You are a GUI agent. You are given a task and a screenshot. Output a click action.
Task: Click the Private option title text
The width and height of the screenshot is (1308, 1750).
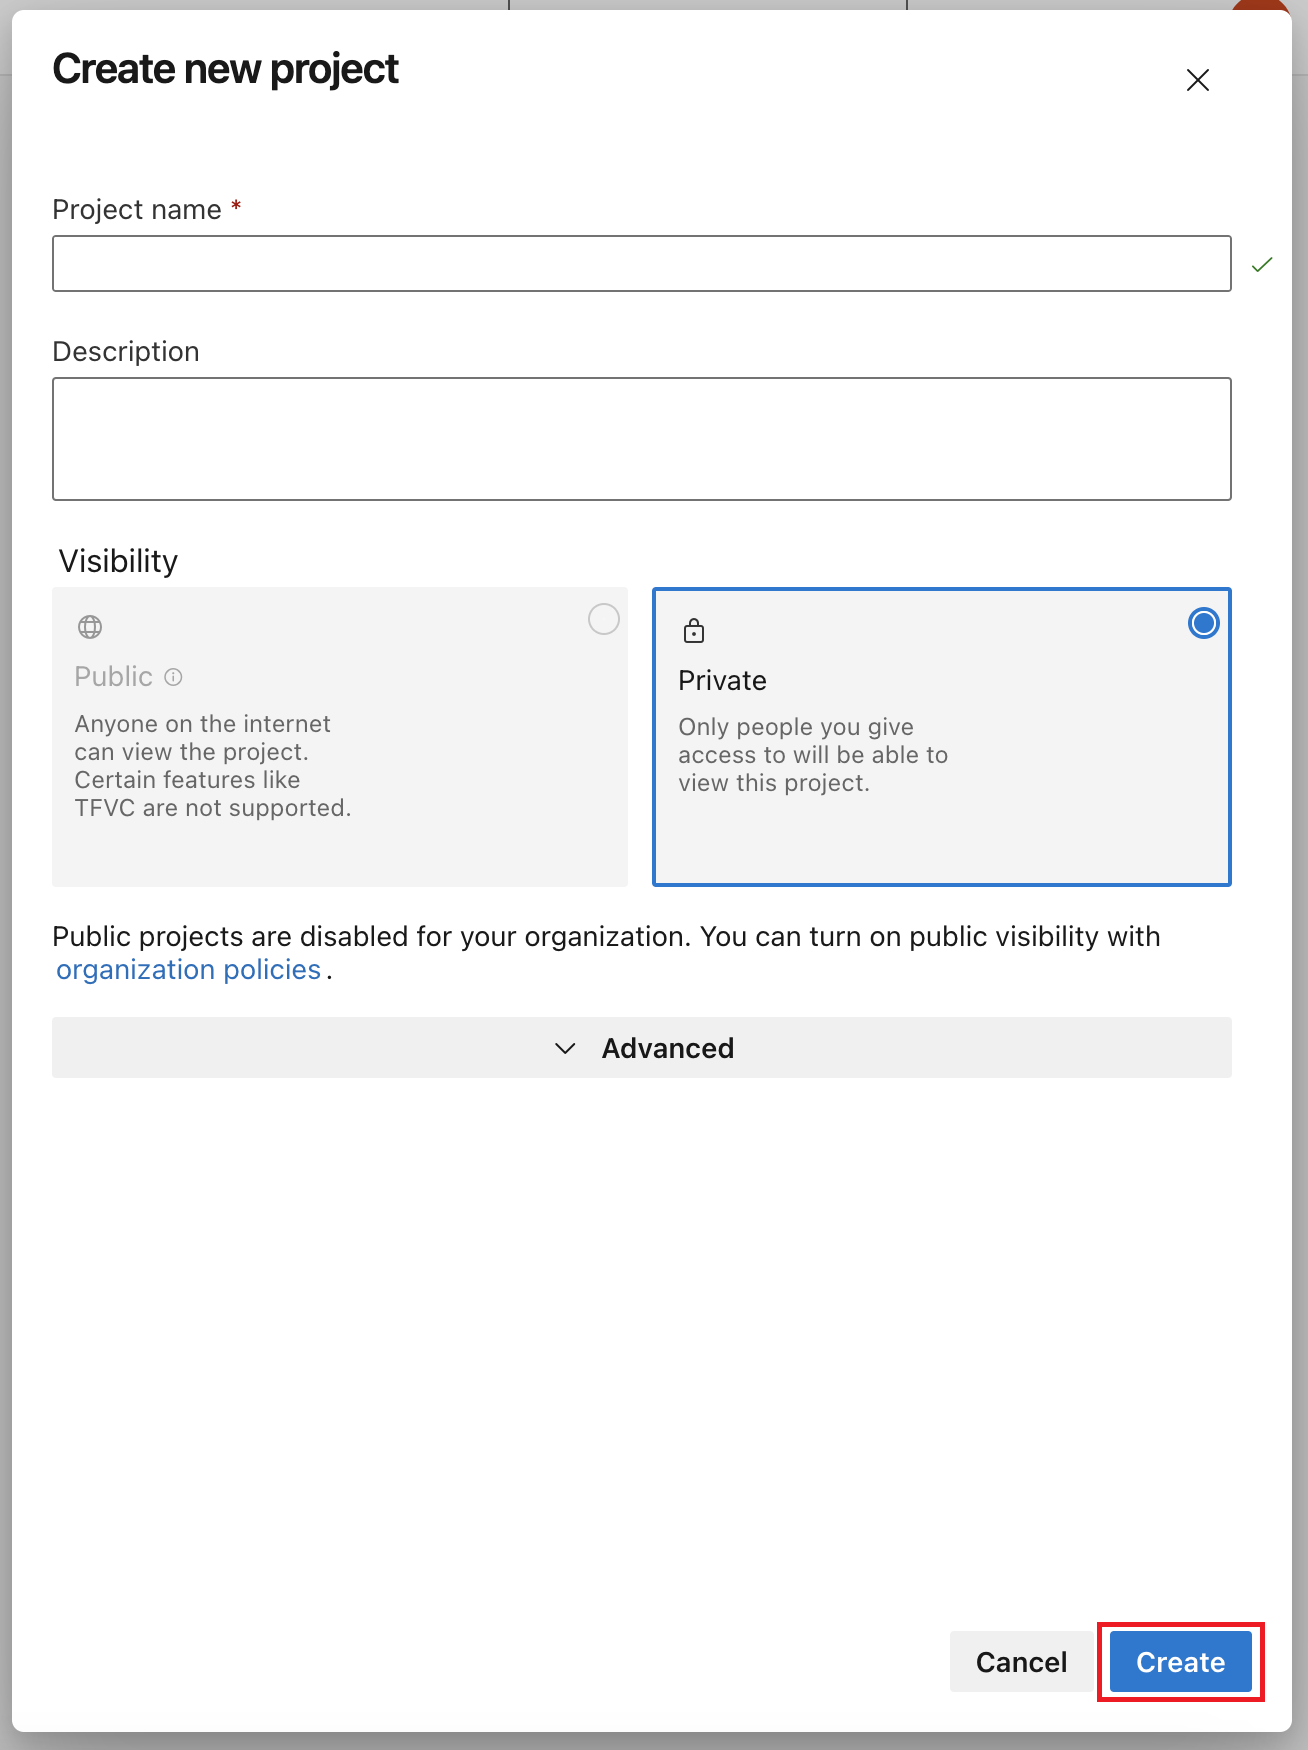tap(722, 680)
